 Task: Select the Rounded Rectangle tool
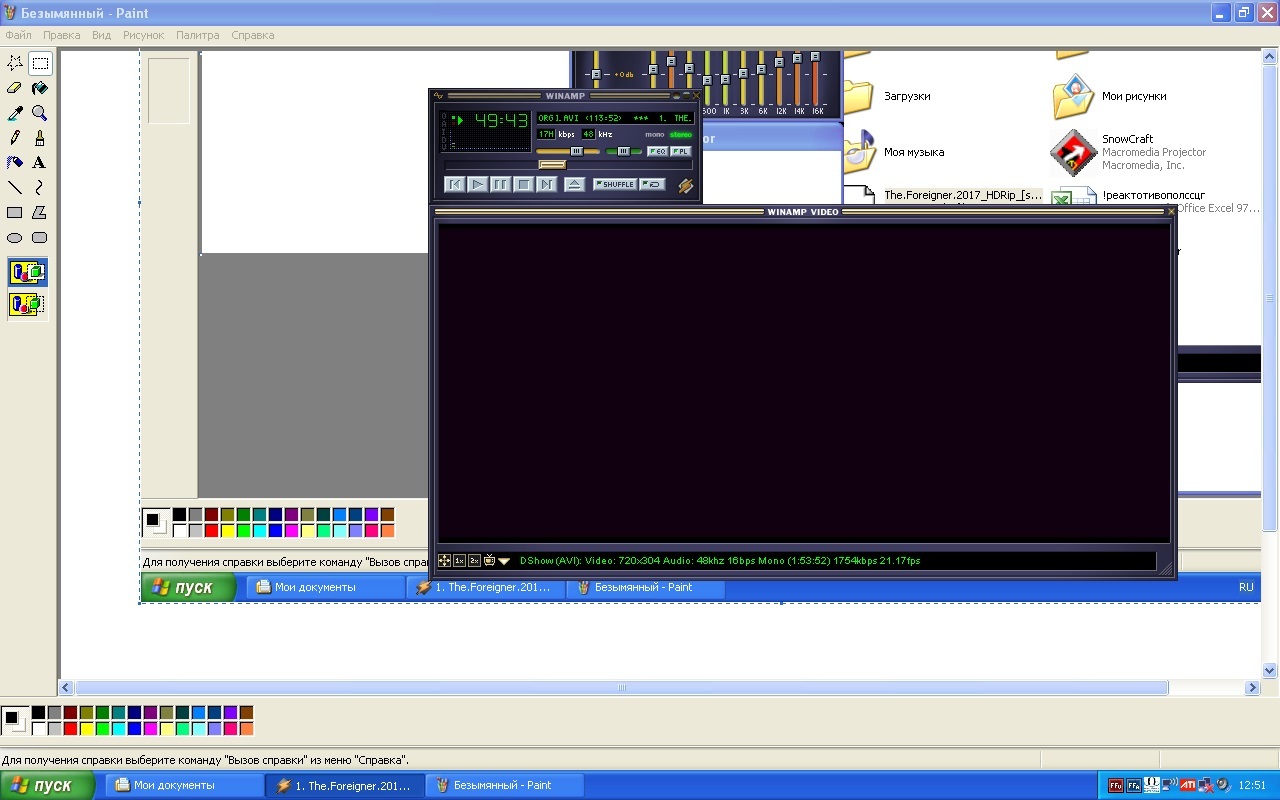point(40,238)
